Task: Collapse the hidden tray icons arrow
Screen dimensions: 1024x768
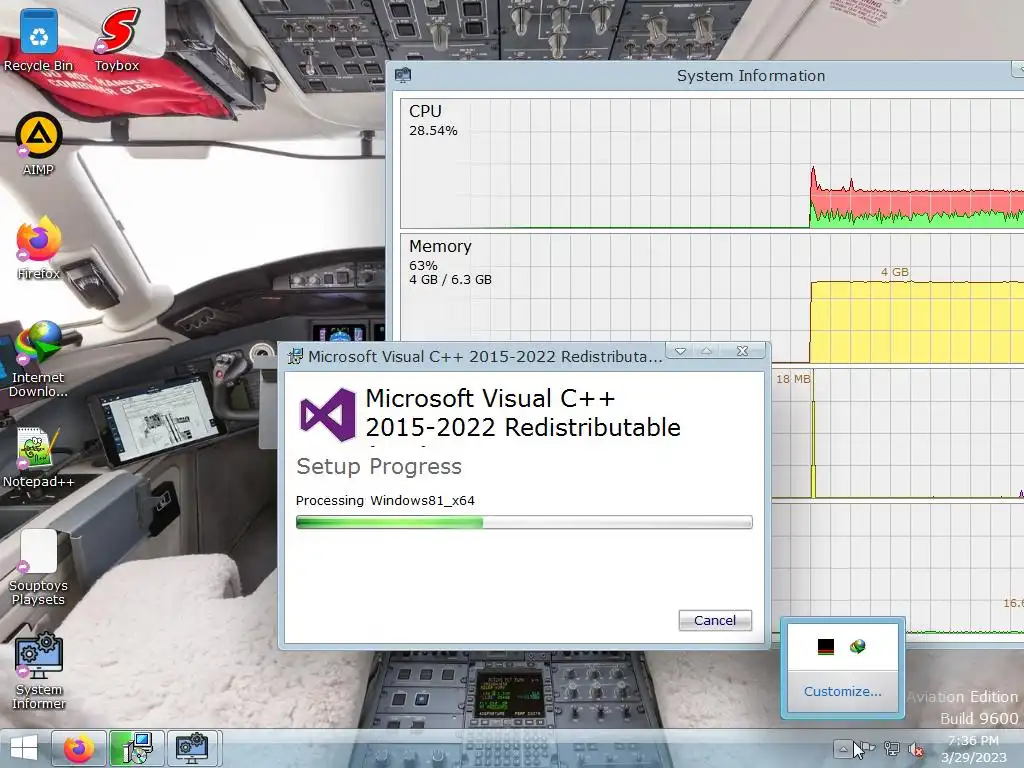Action: [x=842, y=748]
